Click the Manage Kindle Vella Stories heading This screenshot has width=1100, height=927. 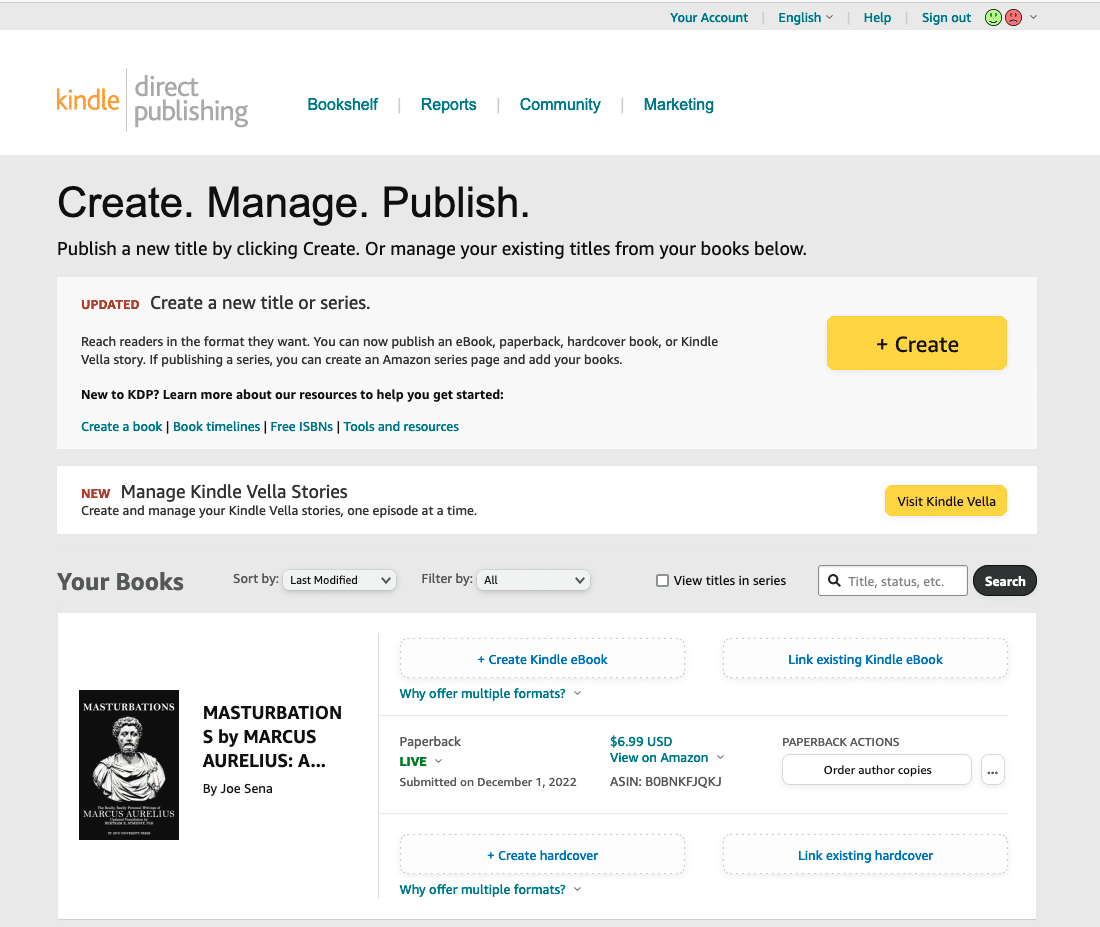coord(234,491)
